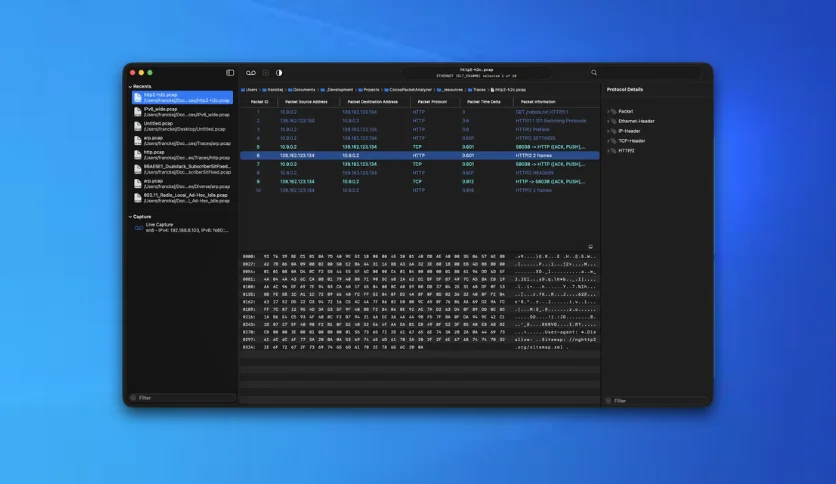Click the file icon beside Untitled.pcap
This screenshot has width=836, height=484.
tap(138, 126)
